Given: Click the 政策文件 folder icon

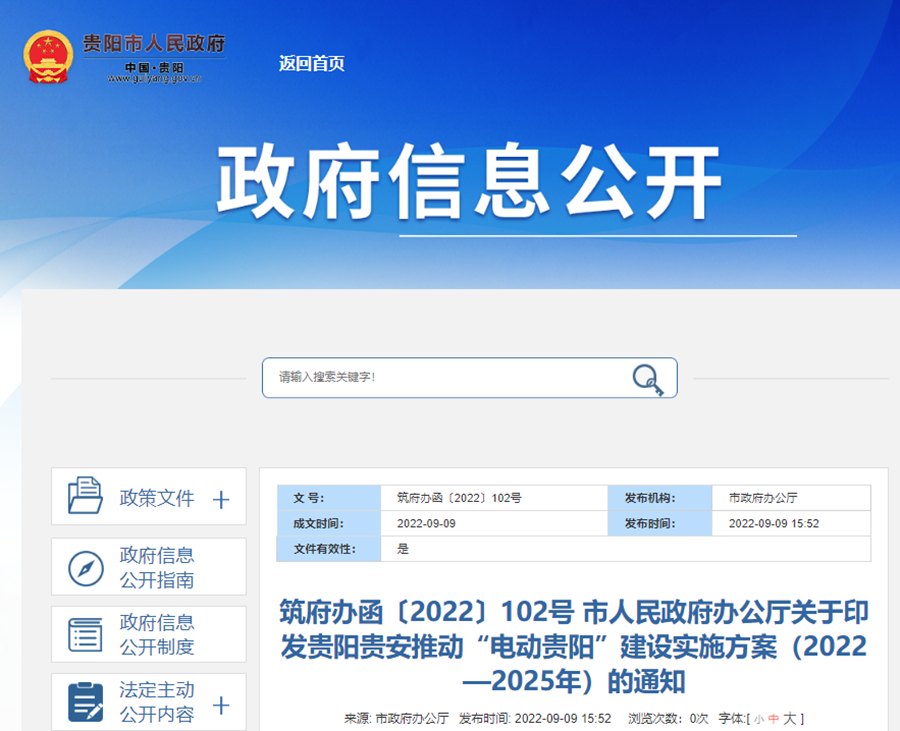Looking at the screenshot, I should pos(85,495).
